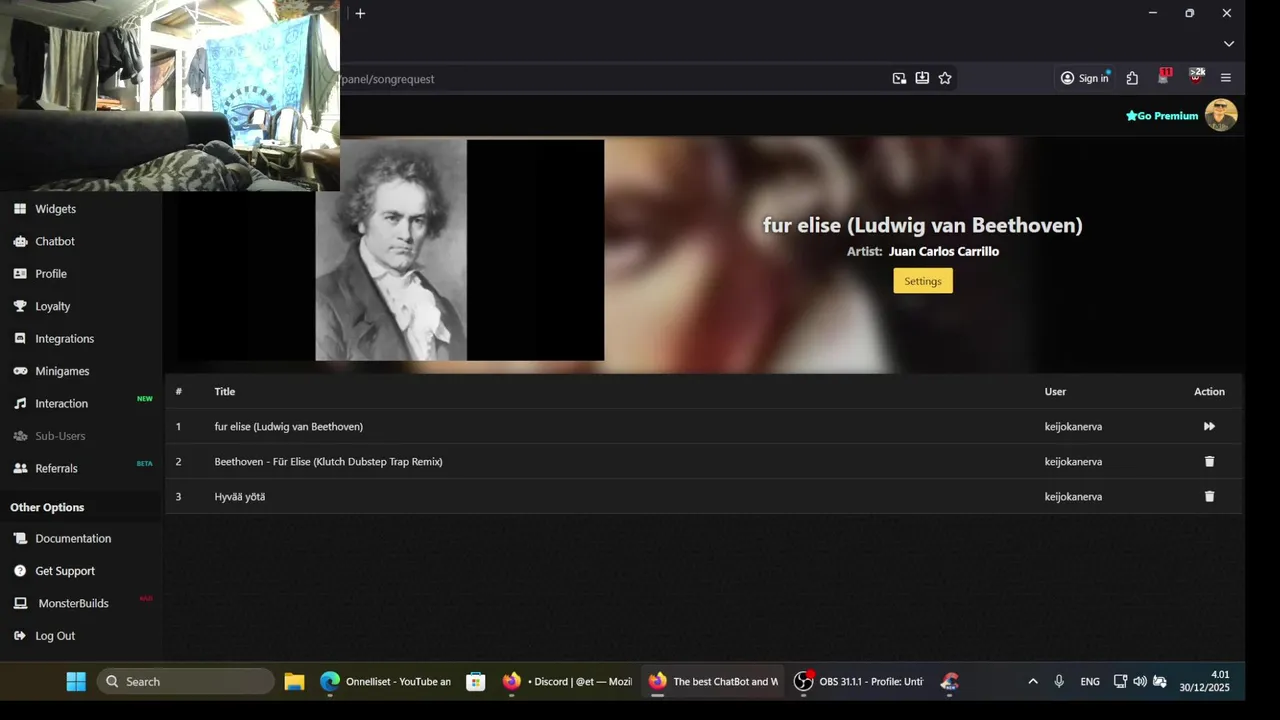Delete the Hyvää yötä song request

click(1209, 496)
